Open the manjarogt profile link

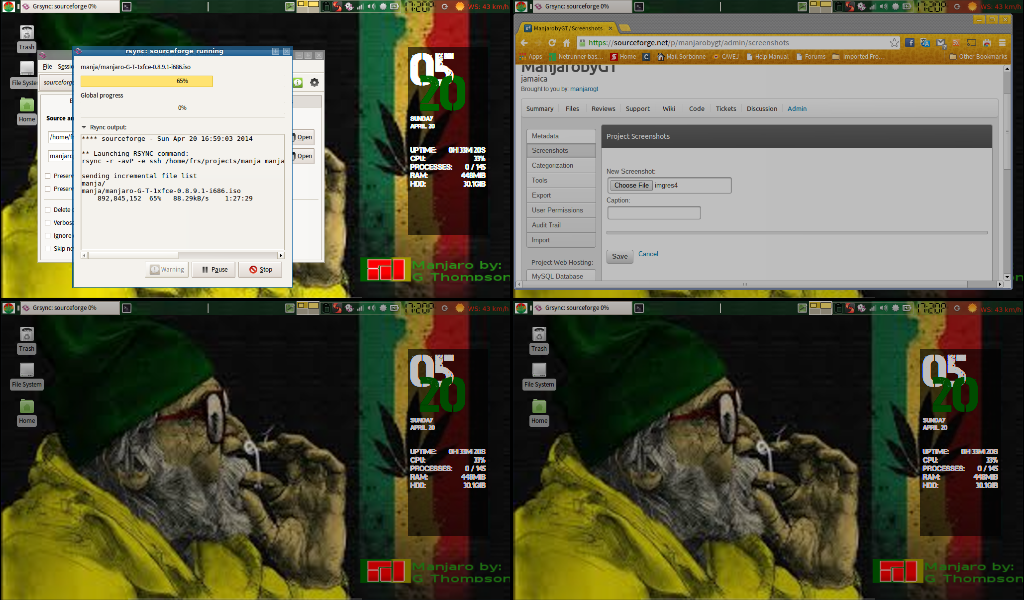584,89
